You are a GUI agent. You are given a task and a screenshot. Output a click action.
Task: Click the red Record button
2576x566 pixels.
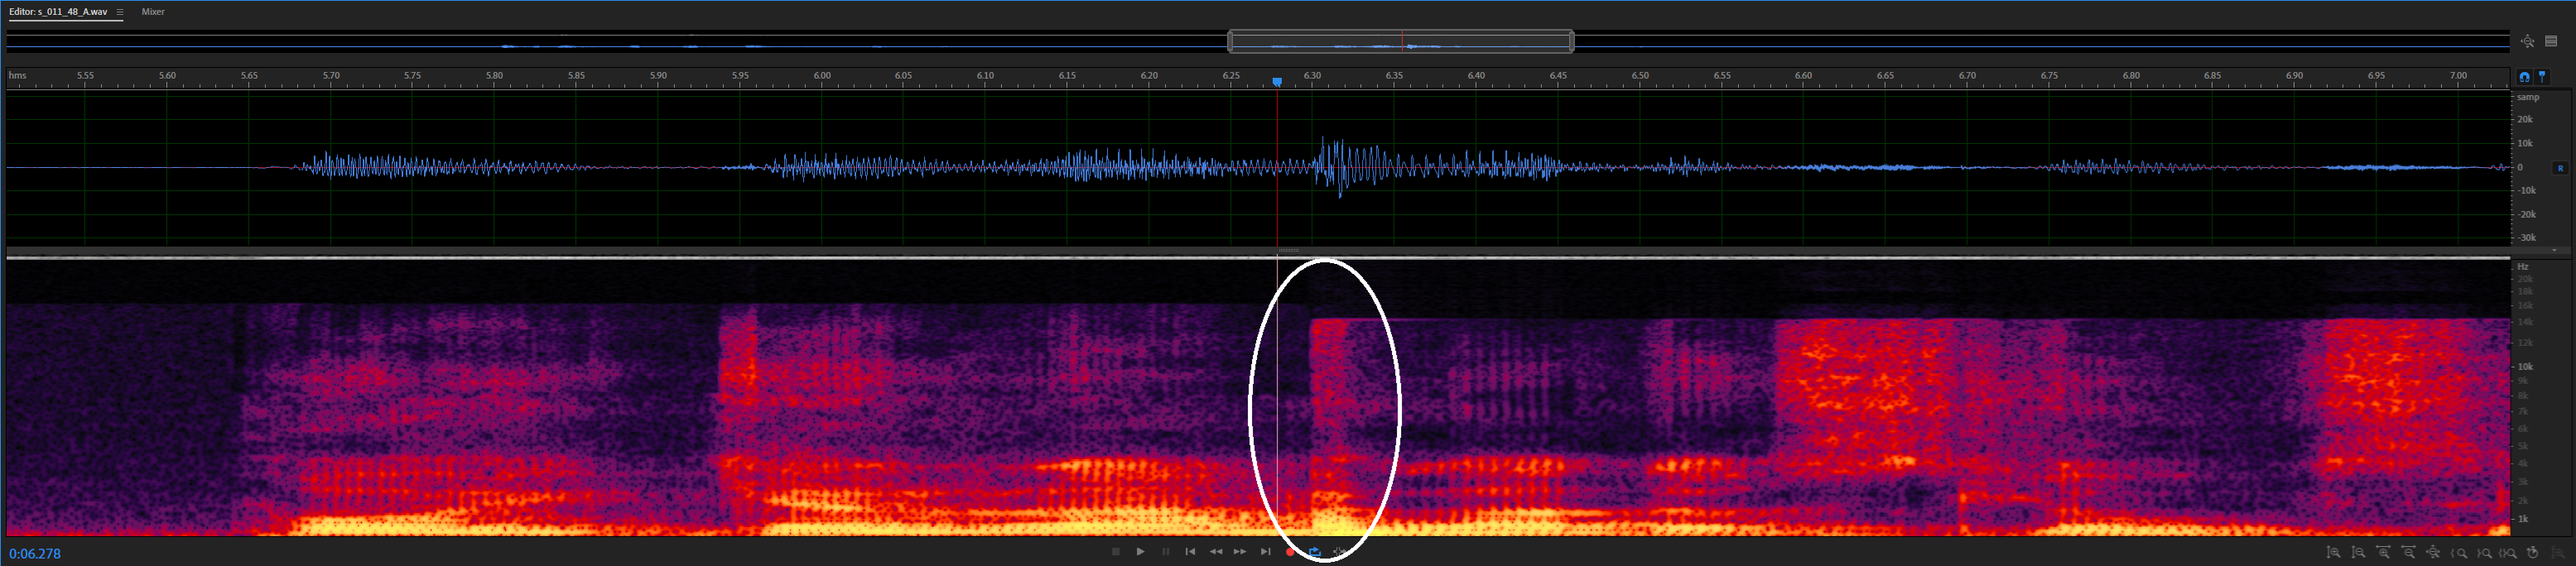tap(1290, 552)
